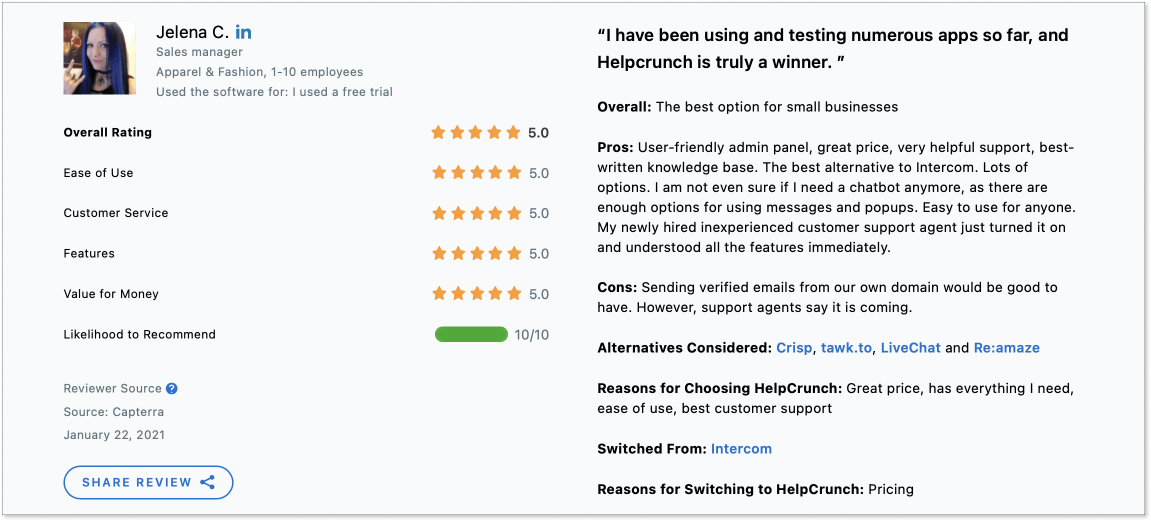Click the January 22, 2021 review date
1151x521 pixels.
[x=114, y=435]
